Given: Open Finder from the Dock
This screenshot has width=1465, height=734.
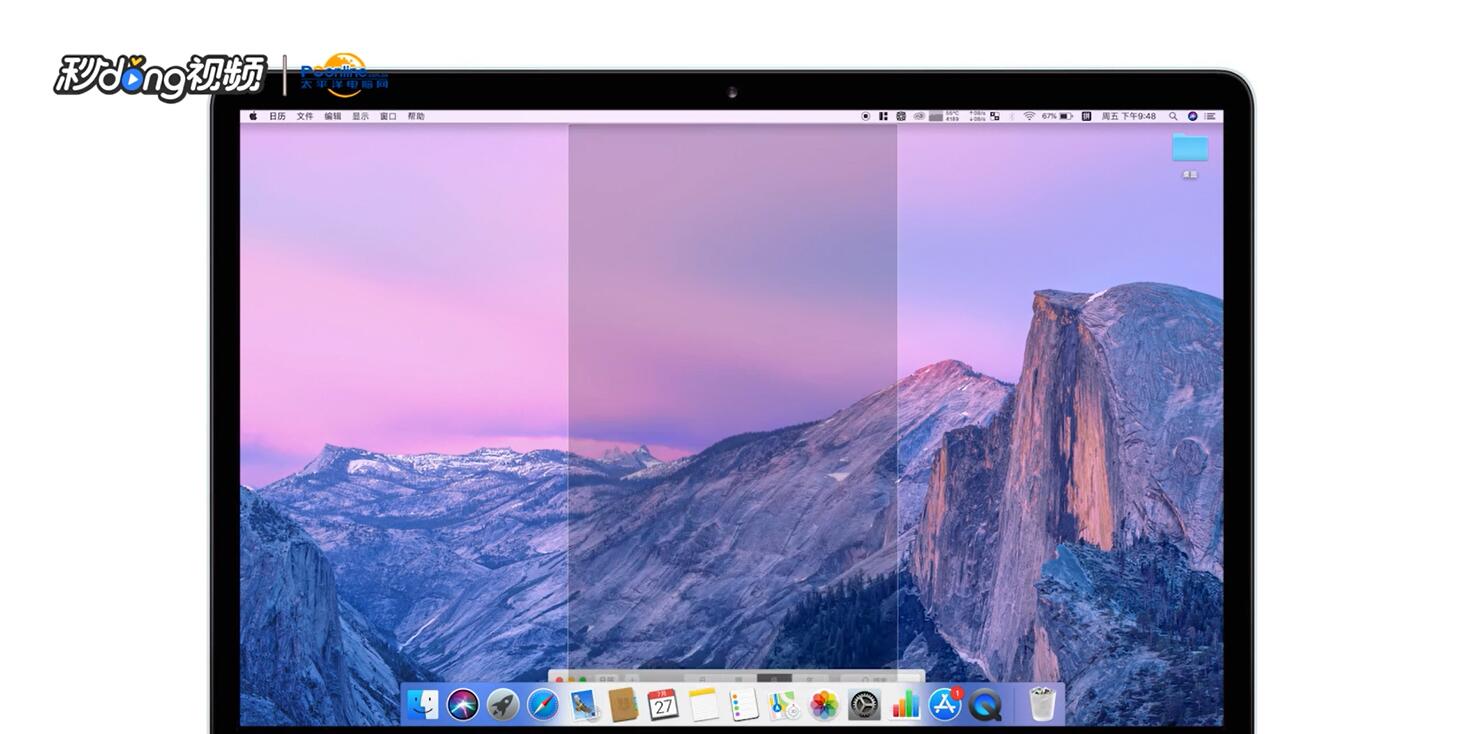Looking at the screenshot, I should pos(422,704).
